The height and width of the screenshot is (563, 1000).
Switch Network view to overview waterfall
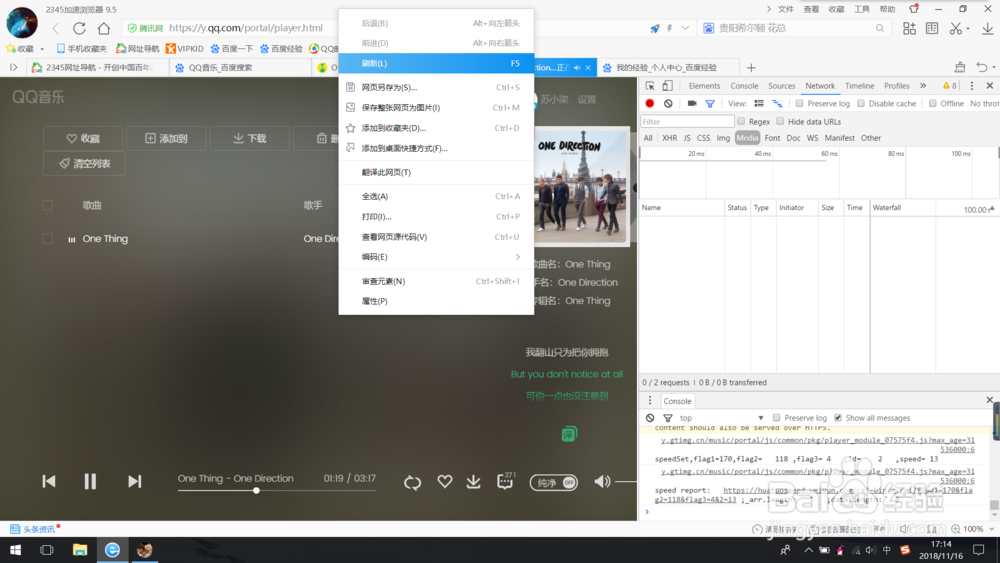tap(777, 103)
